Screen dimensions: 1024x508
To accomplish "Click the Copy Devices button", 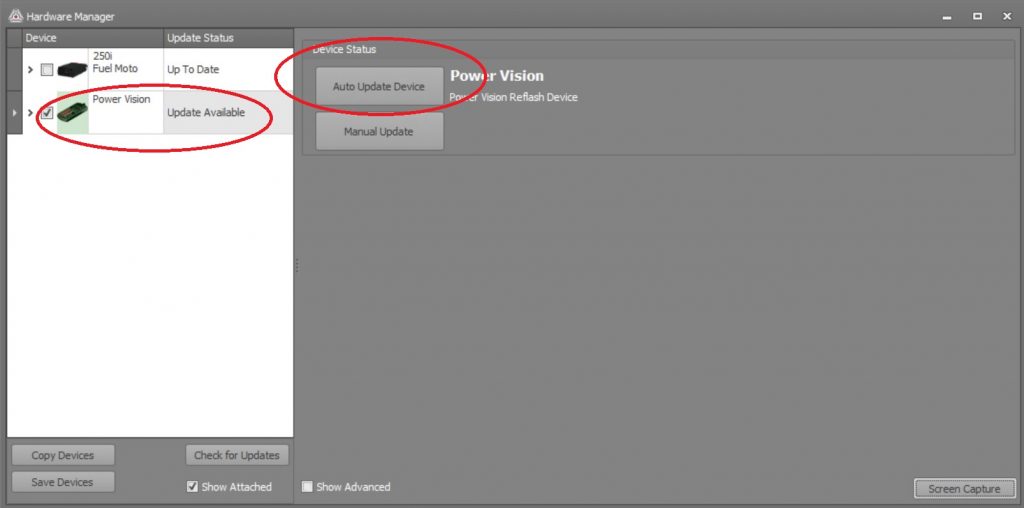I will tap(63, 455).
